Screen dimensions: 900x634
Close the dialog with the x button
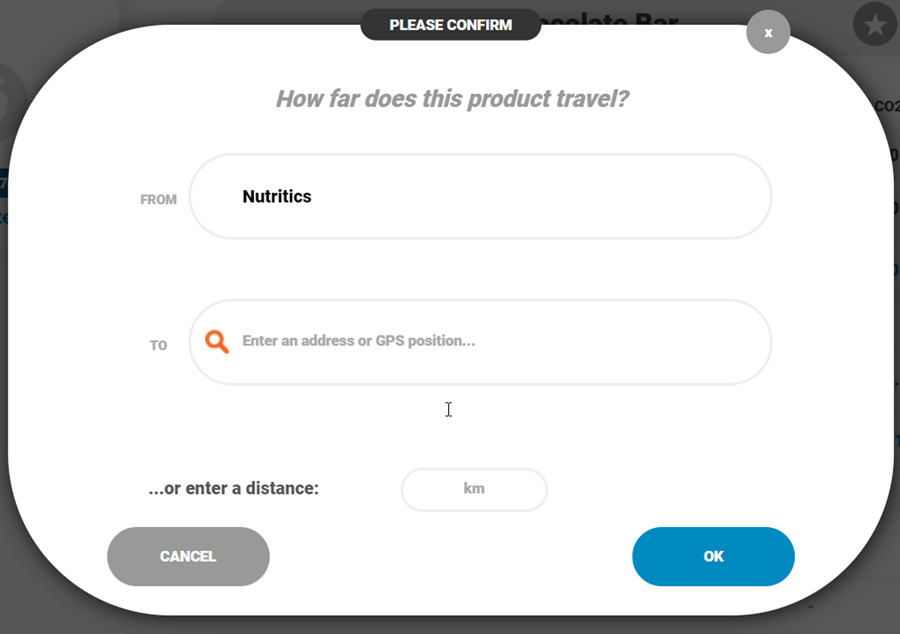[768, 32]
